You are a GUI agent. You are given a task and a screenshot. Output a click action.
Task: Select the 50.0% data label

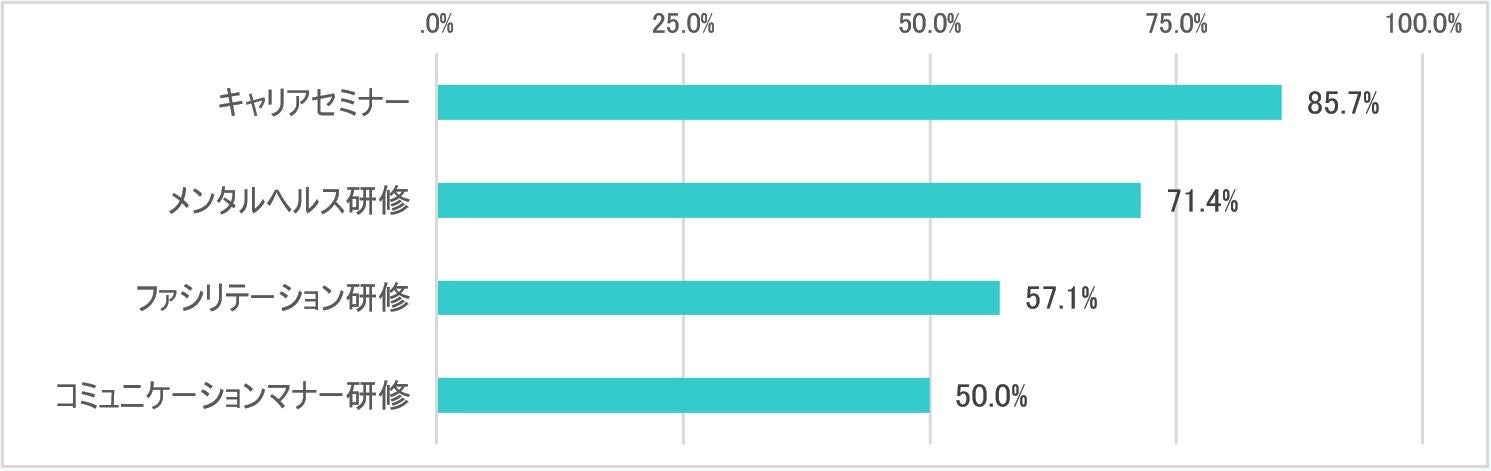click(991, 396)
